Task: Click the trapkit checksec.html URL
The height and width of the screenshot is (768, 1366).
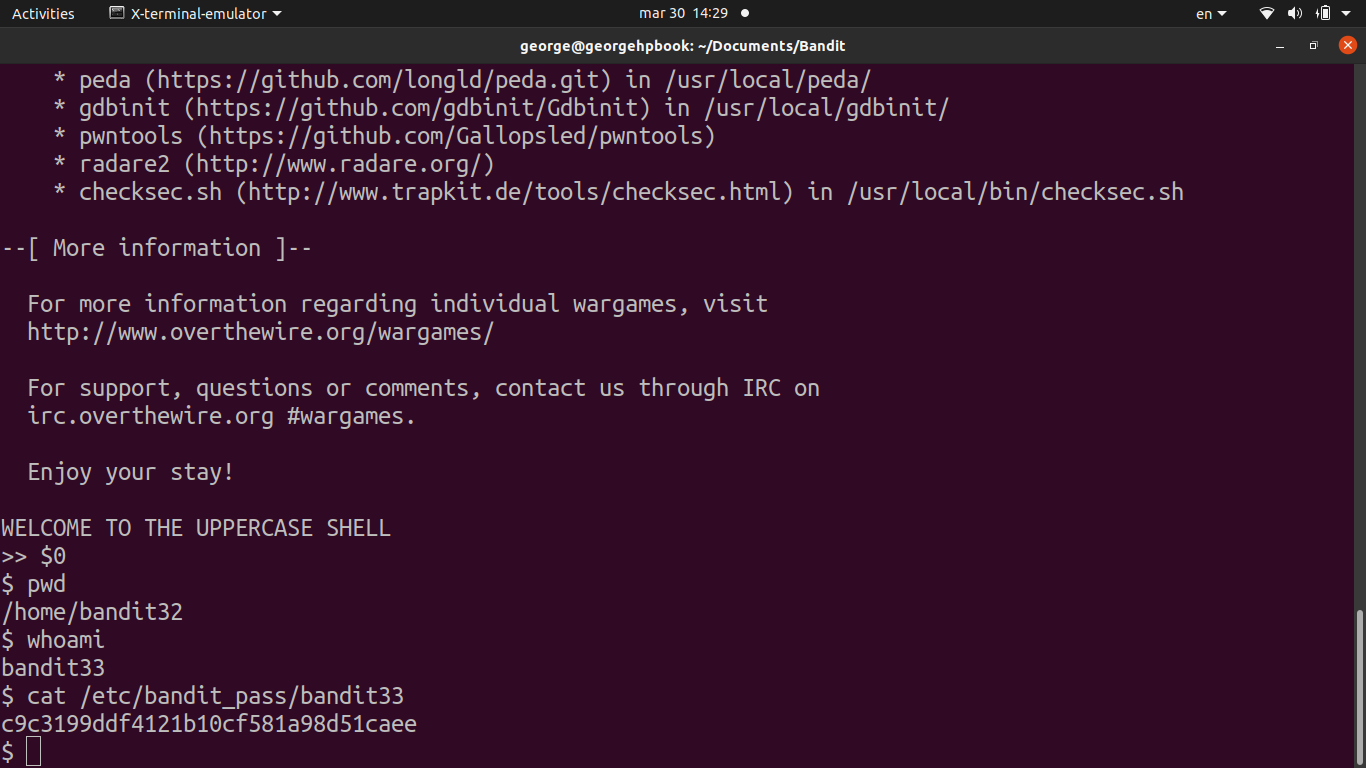Action: point(515,192)
